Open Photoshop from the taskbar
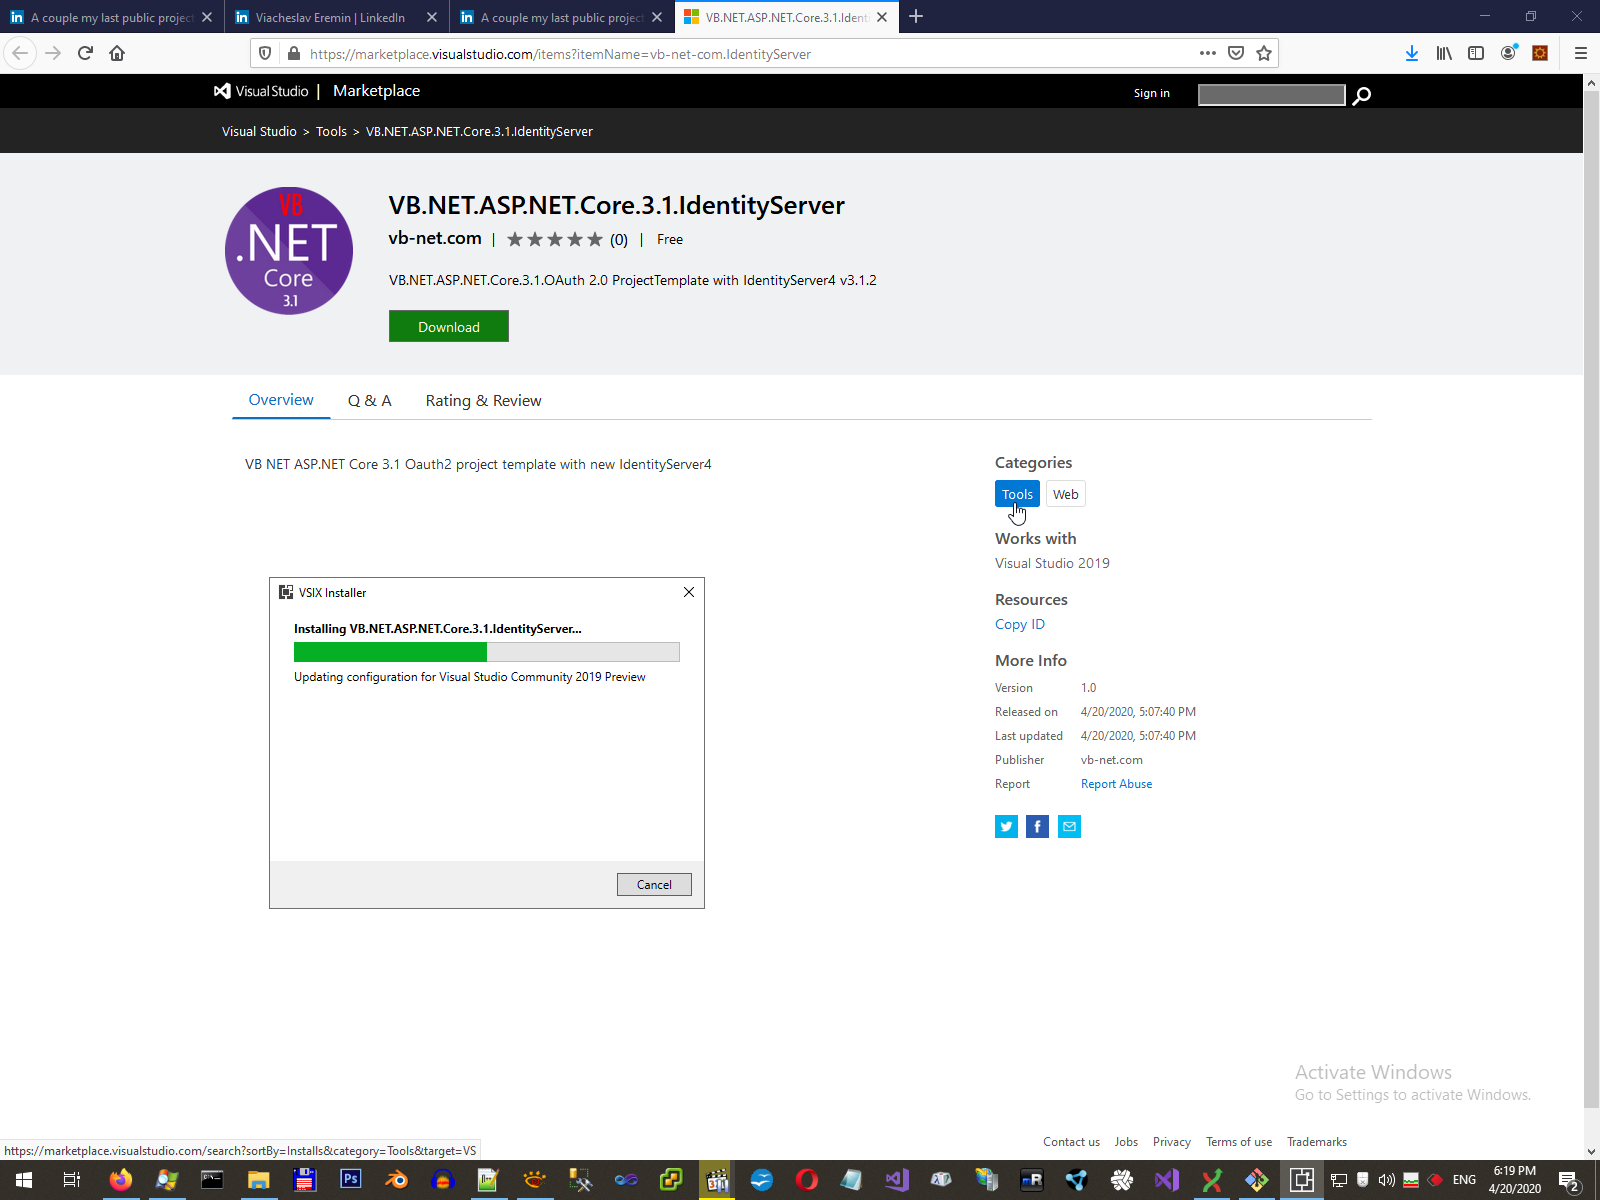The height and width of the screenshot is (1200, 1600). click(x=350, y=1180)
